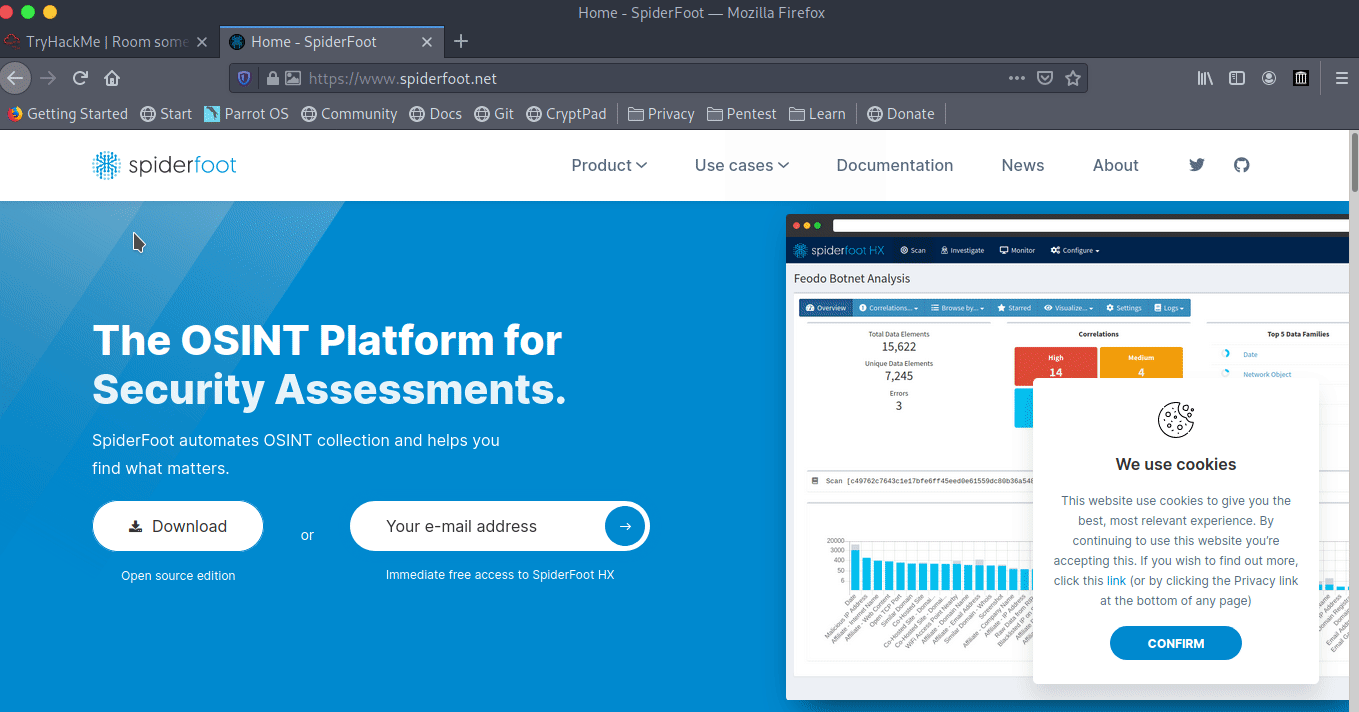Expand the Use cases dropdown
This screenshot has width=1359, height=712.
point(741,165)
